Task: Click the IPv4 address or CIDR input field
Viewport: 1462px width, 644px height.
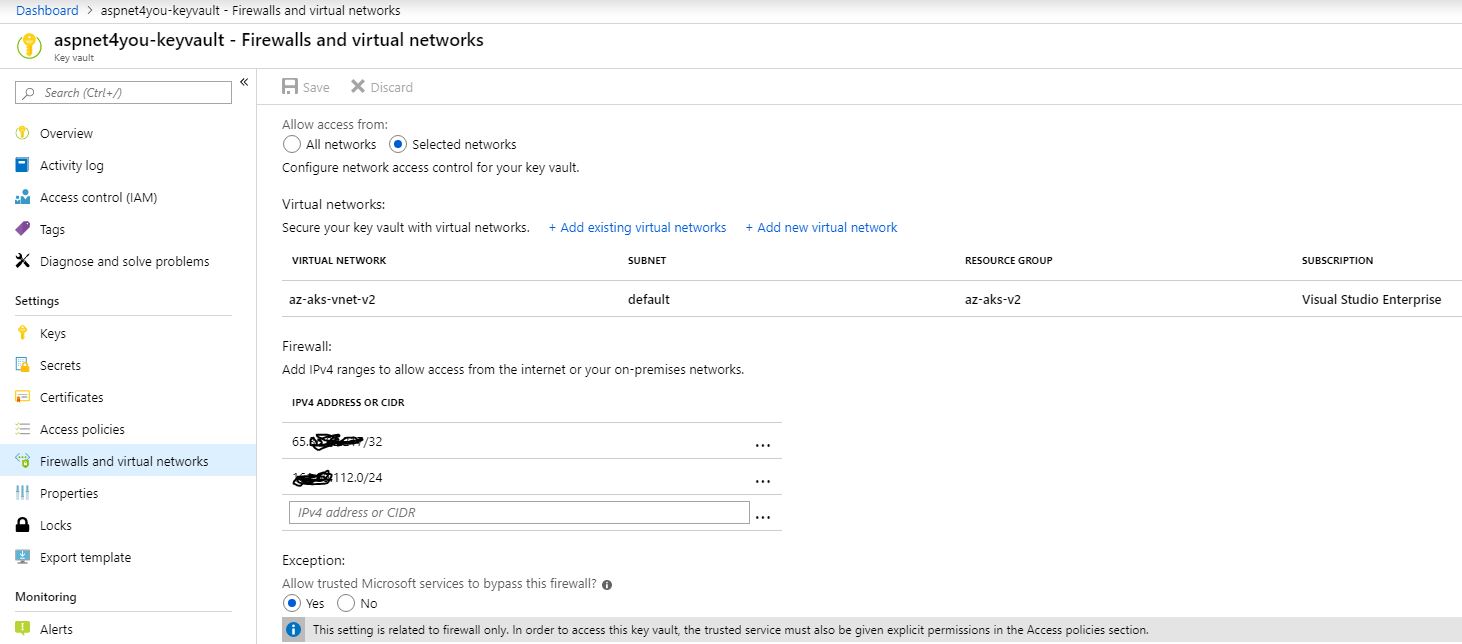Action: tap(519, 512)
